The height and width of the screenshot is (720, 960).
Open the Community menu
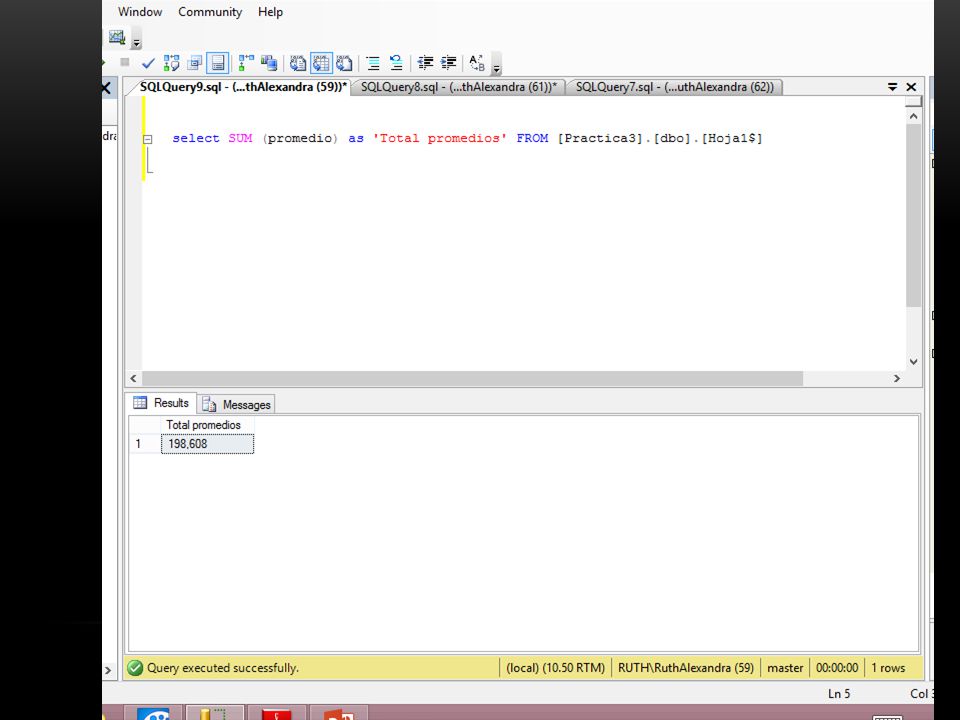pyautogui.click(x=210, y=12)
